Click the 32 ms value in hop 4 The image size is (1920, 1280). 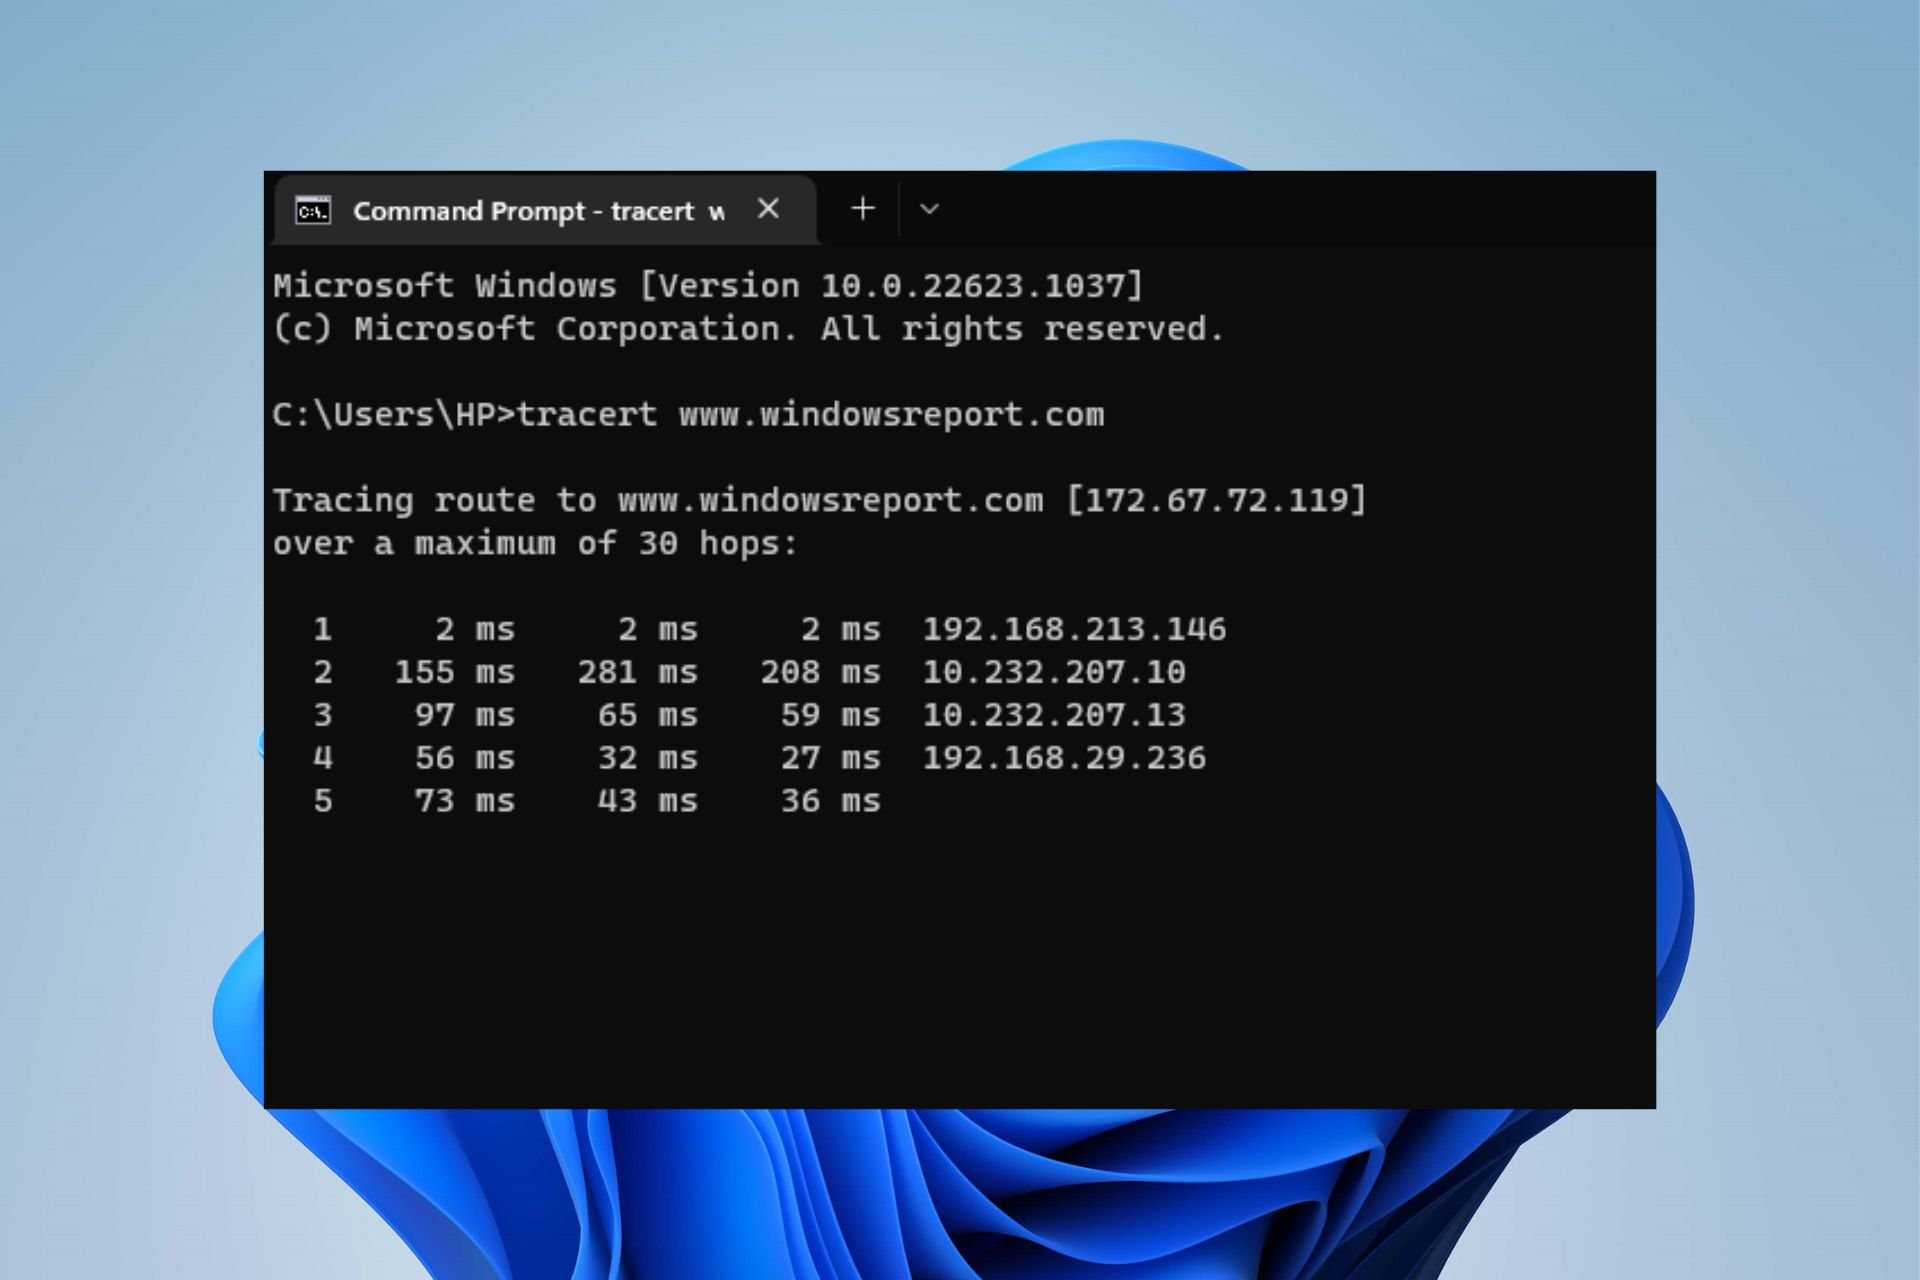(647, 758)
